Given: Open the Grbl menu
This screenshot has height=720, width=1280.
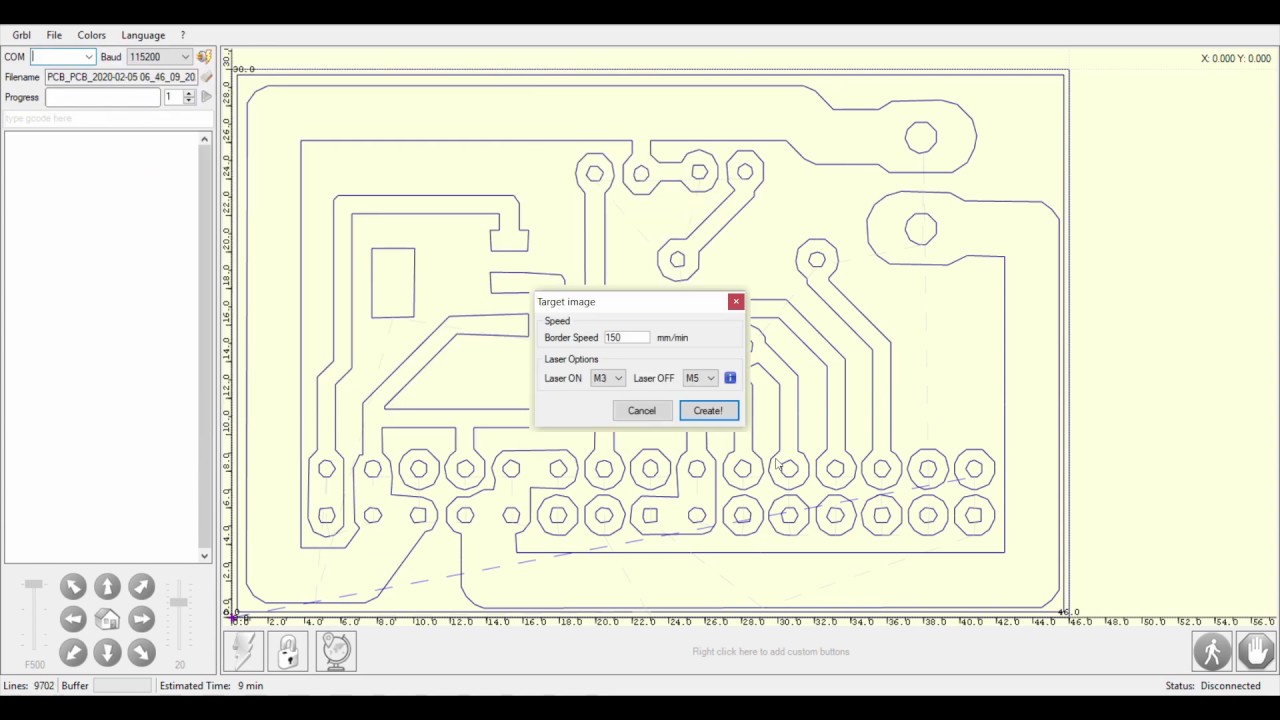Looking at the screenshot, I should coord(21,35).
